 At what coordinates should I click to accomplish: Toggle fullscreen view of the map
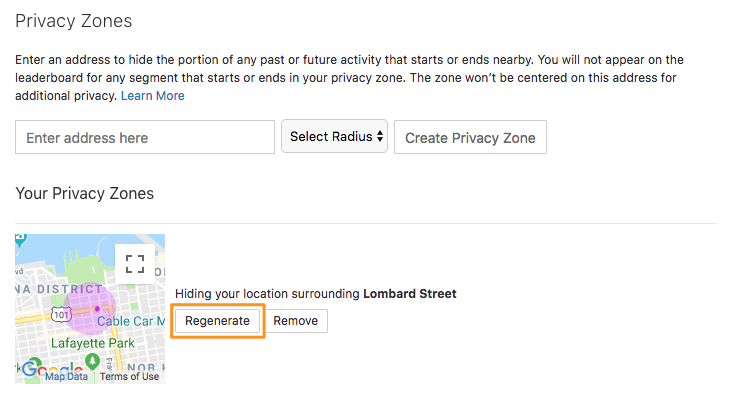(x=135, y=264)
